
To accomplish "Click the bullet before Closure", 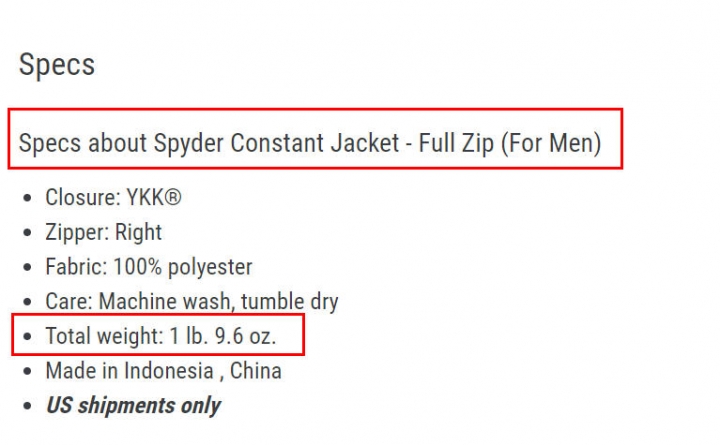I will 28,198.
